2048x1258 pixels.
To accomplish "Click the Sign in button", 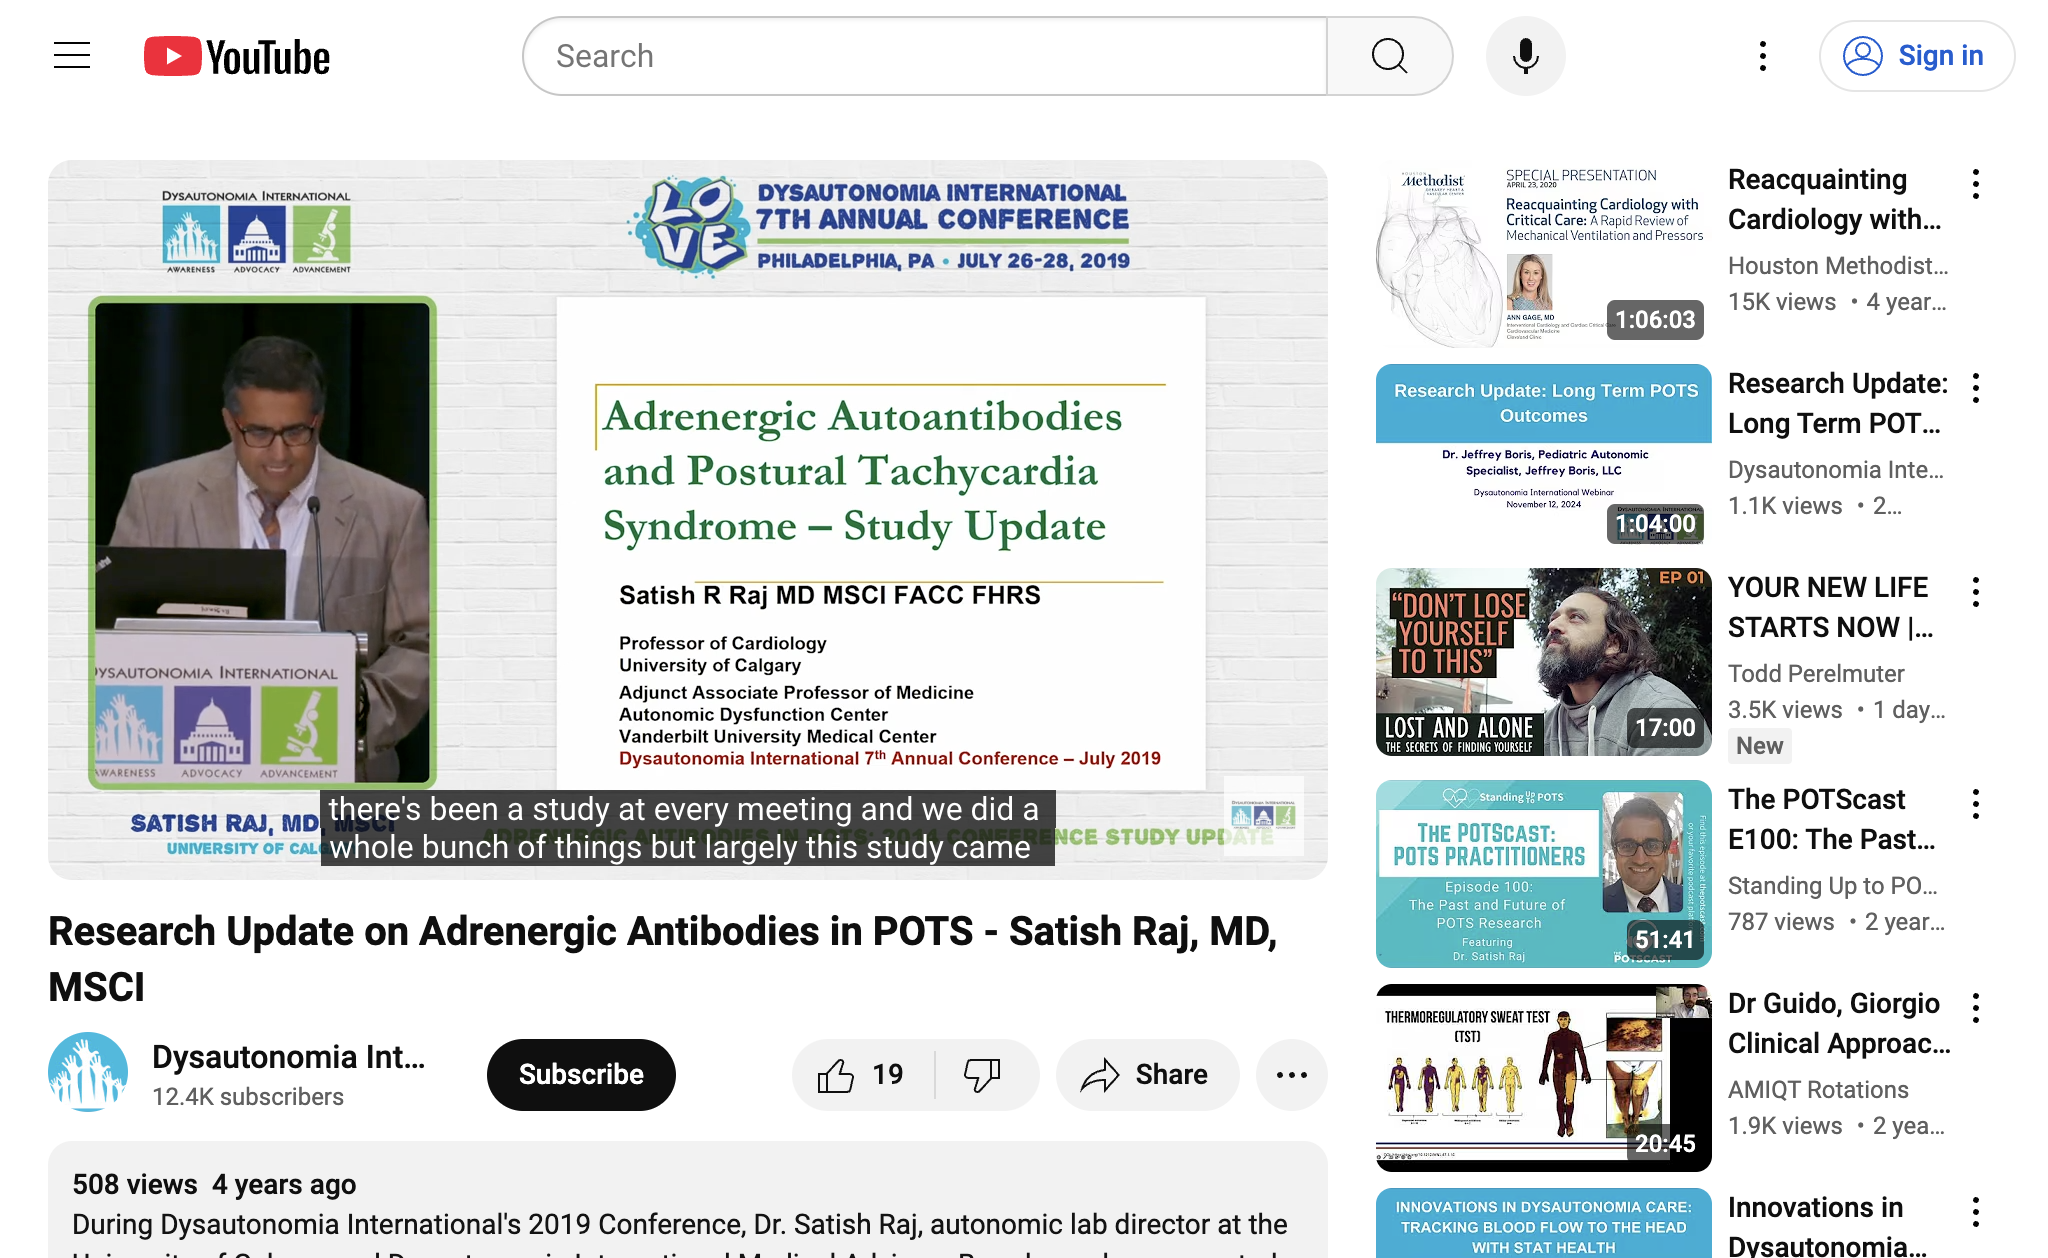I will [x=1916, y=56].
